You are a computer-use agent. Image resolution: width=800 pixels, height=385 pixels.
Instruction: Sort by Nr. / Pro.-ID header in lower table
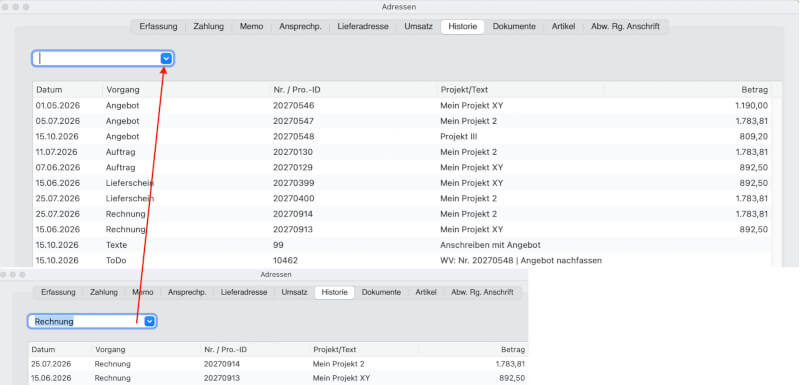click(225, 350)
